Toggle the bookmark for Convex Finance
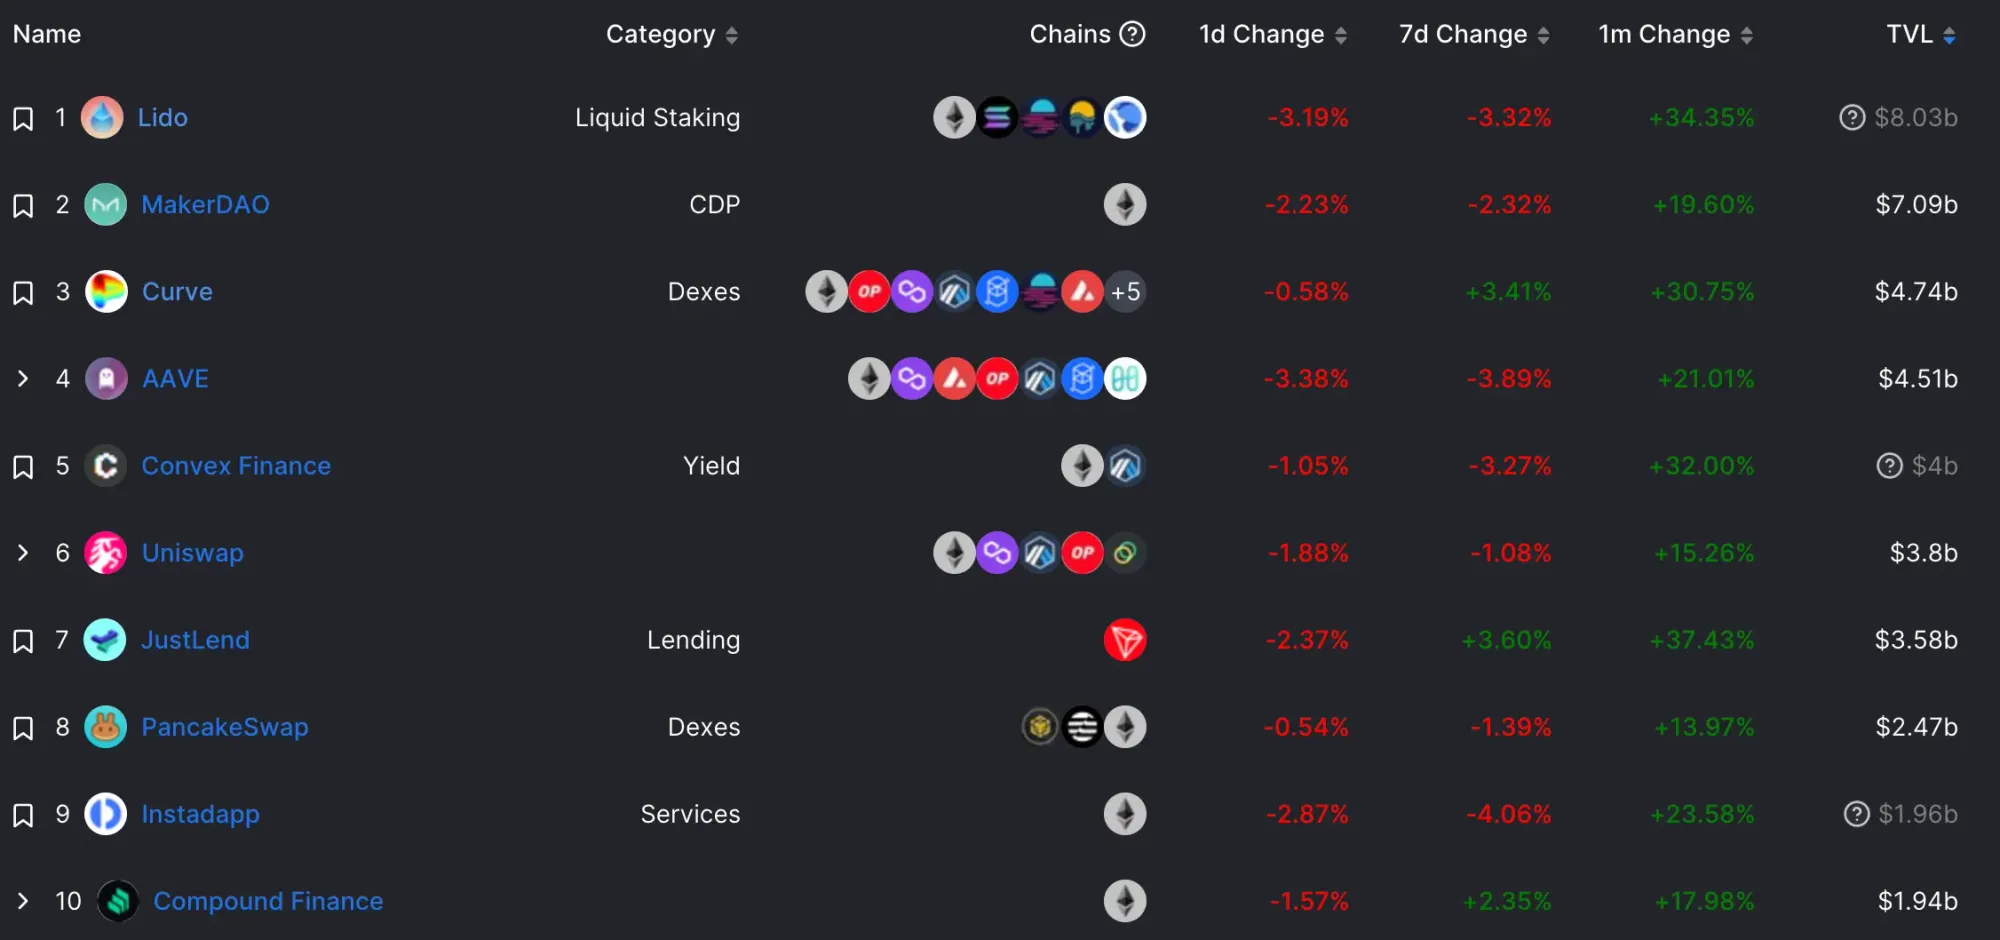The image size is (2000, 940). tap(23, 467)
